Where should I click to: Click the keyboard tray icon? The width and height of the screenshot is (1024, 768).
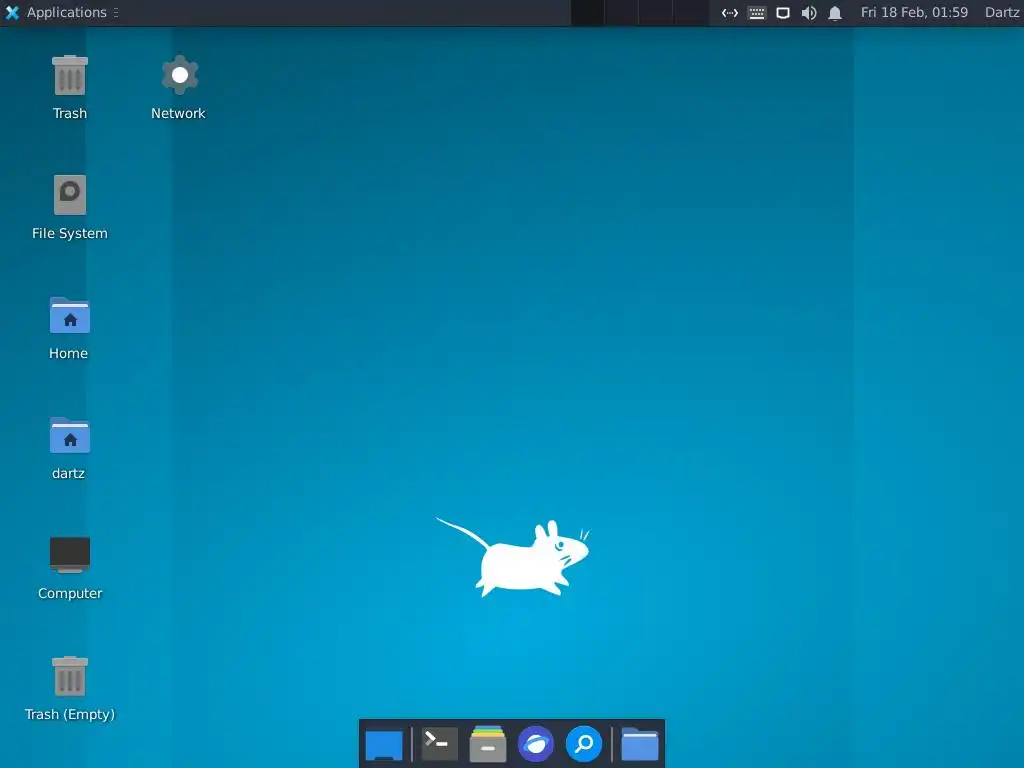[756, 13]
